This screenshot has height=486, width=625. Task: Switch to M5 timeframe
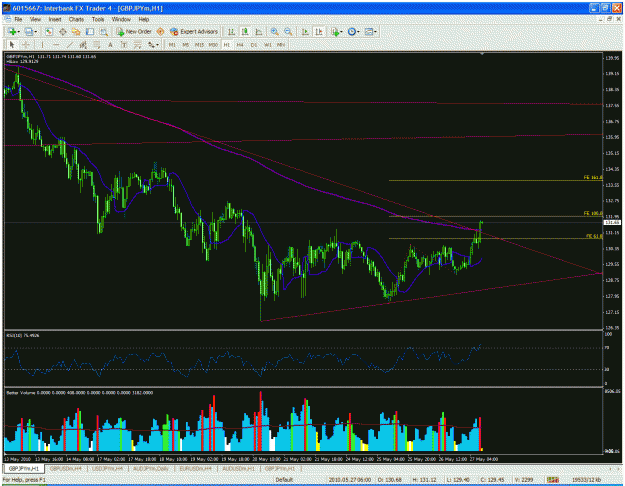[x=185, y=45]
